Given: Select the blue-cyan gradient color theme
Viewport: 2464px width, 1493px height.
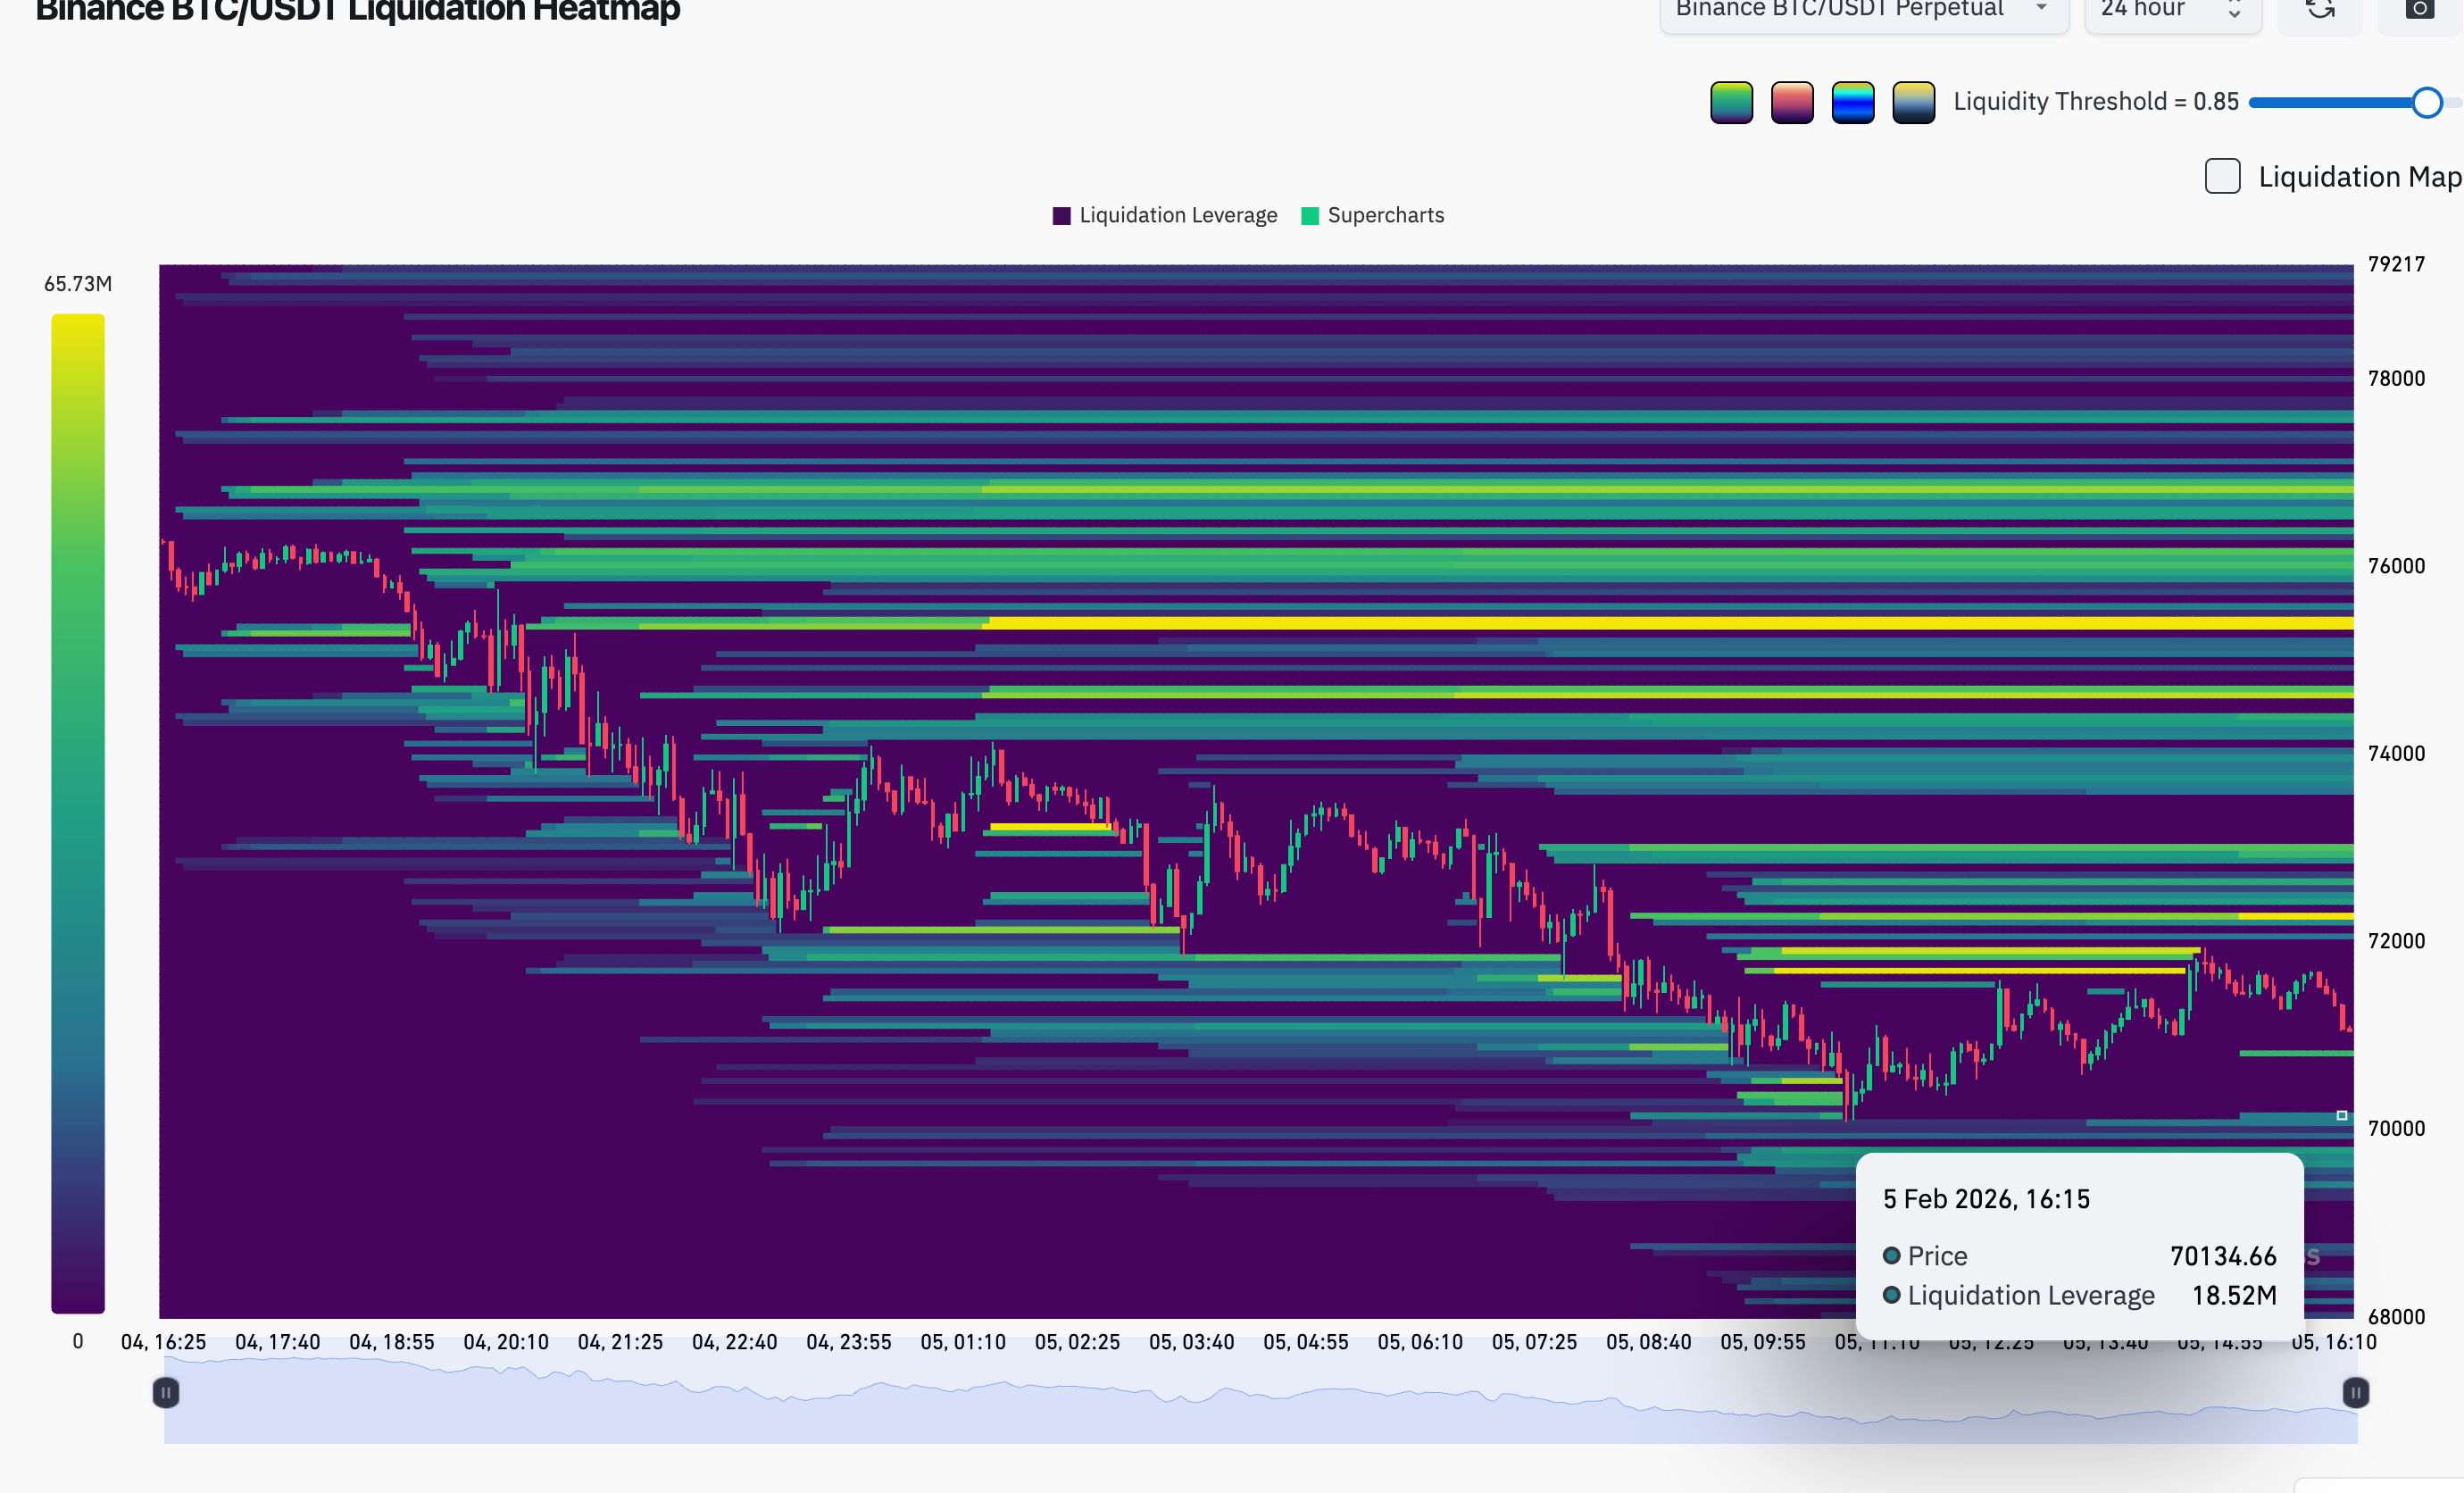Looking at the screenshot, I should pyautogui.click(x=1852, y=102).
